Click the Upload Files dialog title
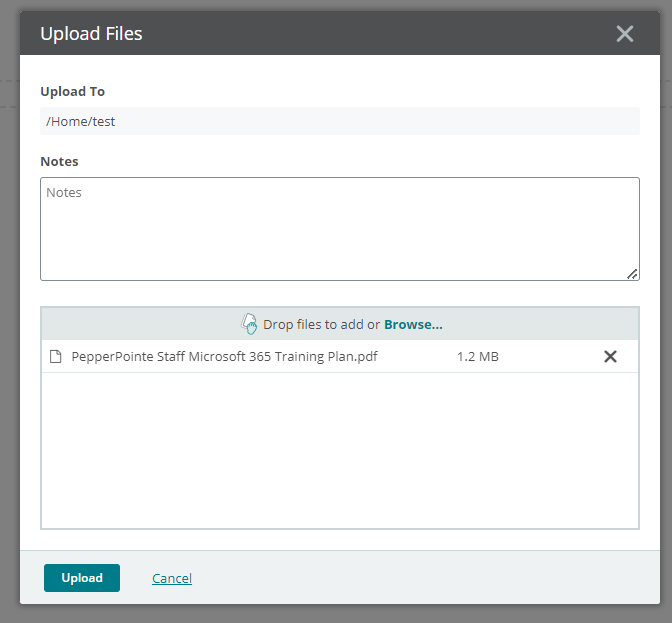 91,34
